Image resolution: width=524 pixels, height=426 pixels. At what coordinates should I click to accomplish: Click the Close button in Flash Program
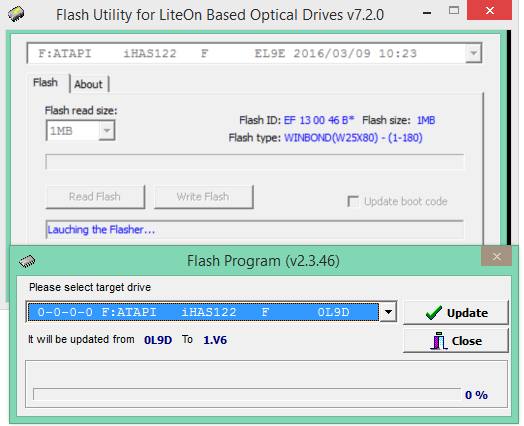456,341
